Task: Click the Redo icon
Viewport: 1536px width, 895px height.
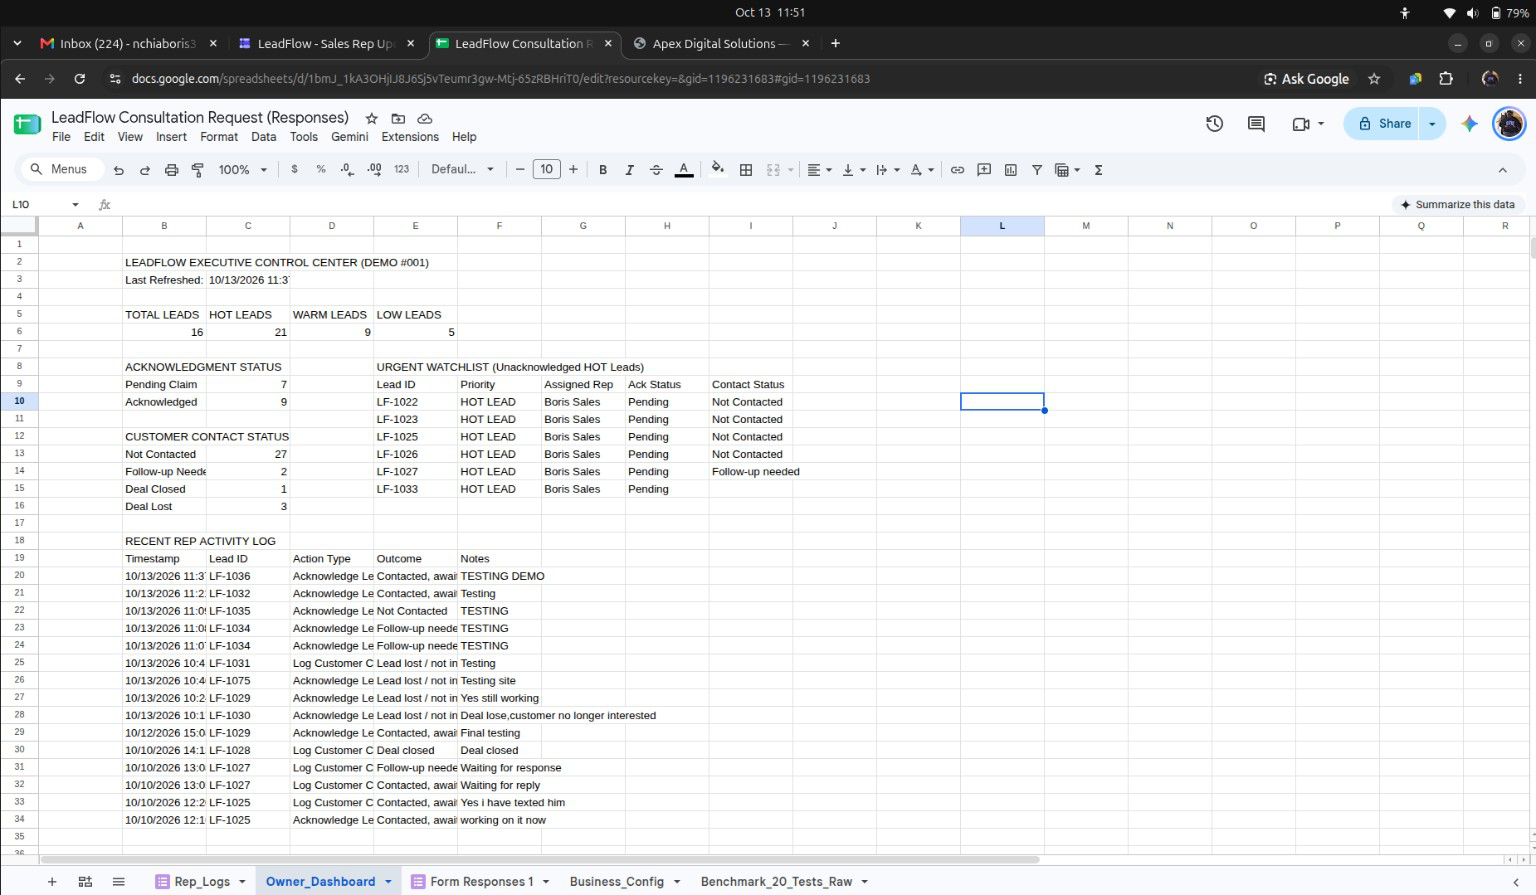Action: (145, 170)
